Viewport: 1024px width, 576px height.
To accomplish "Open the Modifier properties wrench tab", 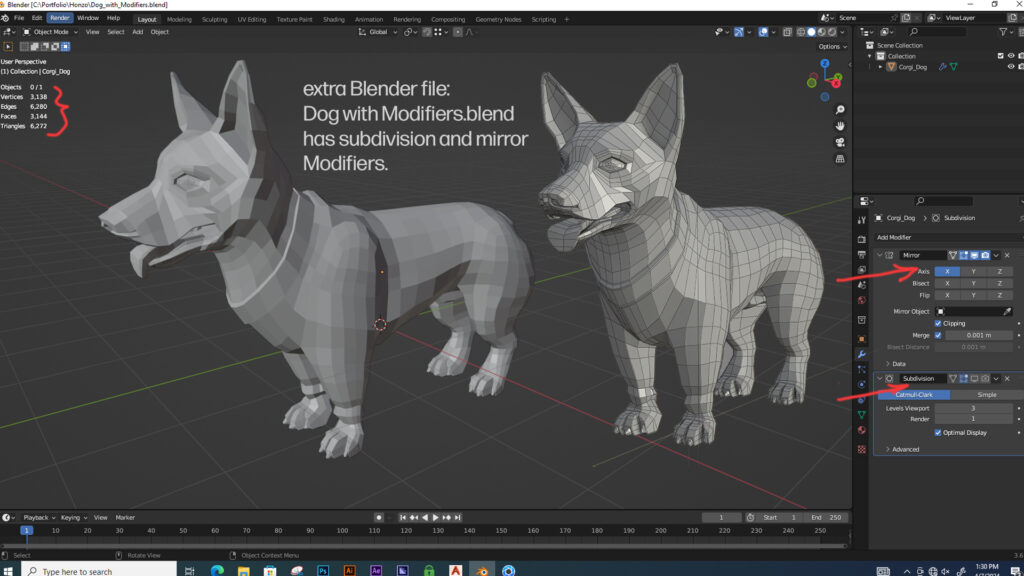I will pos(861,355).
